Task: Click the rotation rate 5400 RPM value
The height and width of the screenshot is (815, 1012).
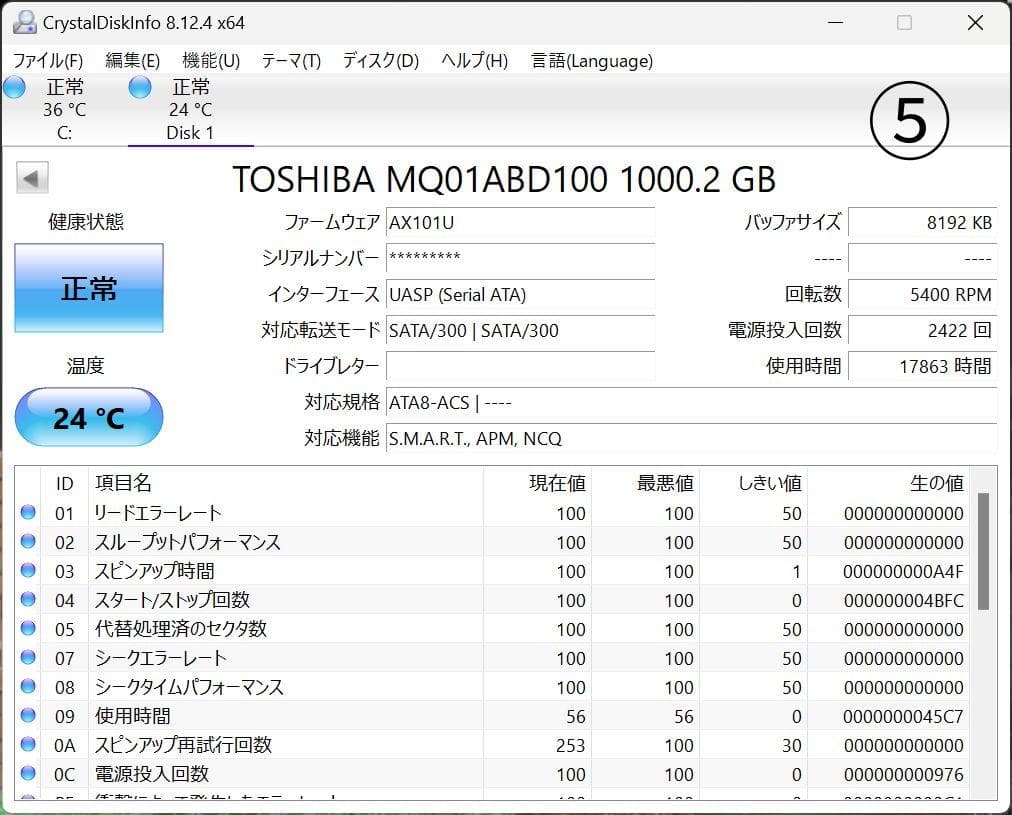Action: [x=922, y=294]
